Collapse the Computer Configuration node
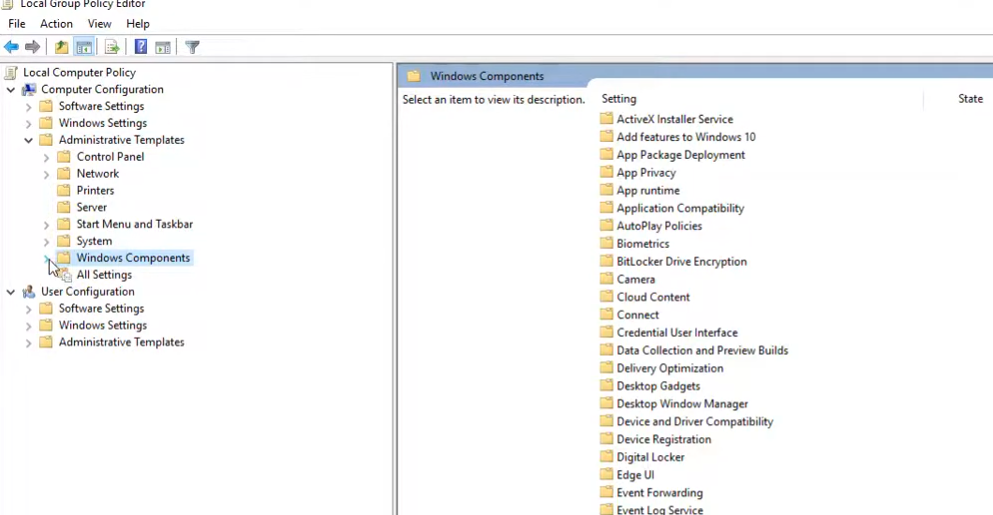The height and width of the screenshot is (515, 993). (11, 90)
